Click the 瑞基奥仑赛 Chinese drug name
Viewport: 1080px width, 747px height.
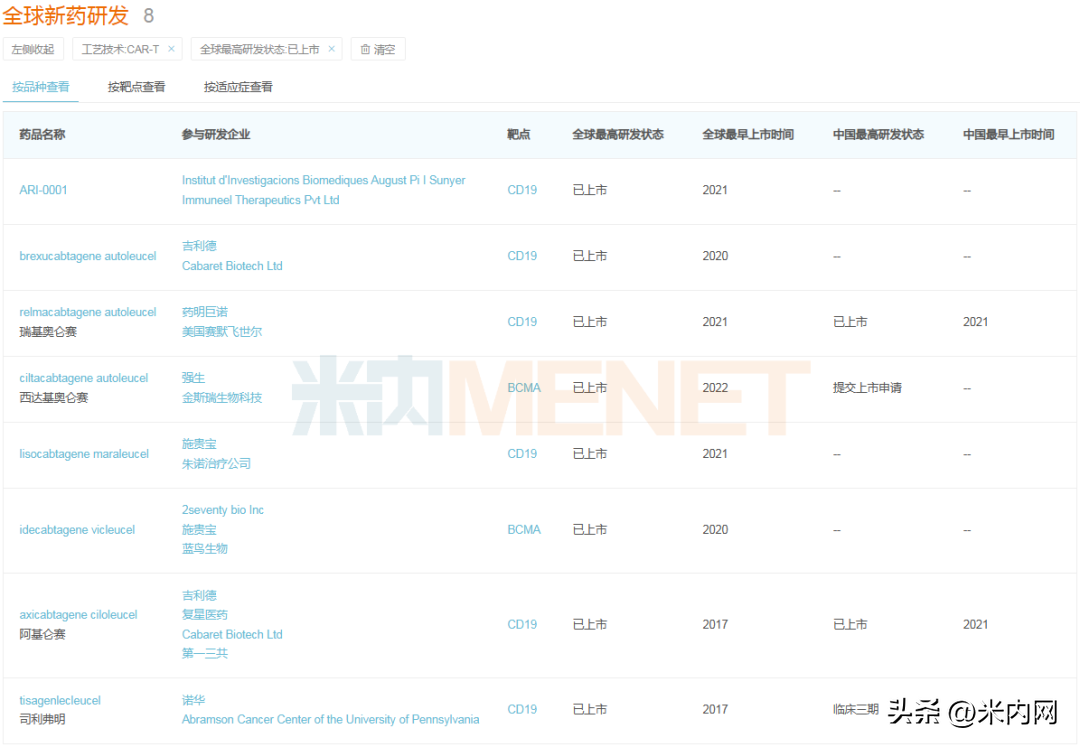click(48, 332)
